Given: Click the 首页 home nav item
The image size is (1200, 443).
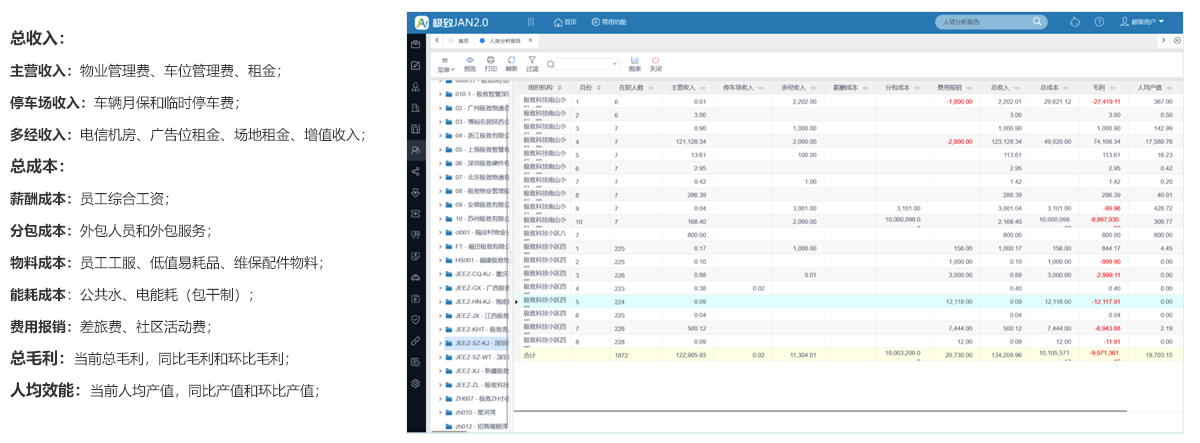Looking at the screenshot, I should click(x=565, y=21).
